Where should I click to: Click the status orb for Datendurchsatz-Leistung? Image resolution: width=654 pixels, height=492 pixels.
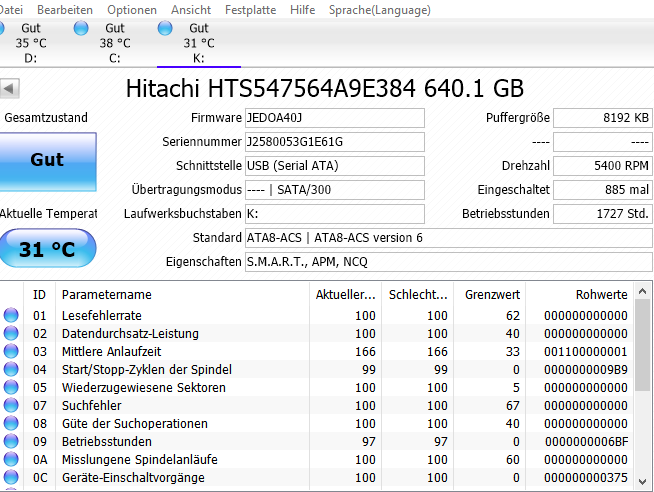click(11, 333)
